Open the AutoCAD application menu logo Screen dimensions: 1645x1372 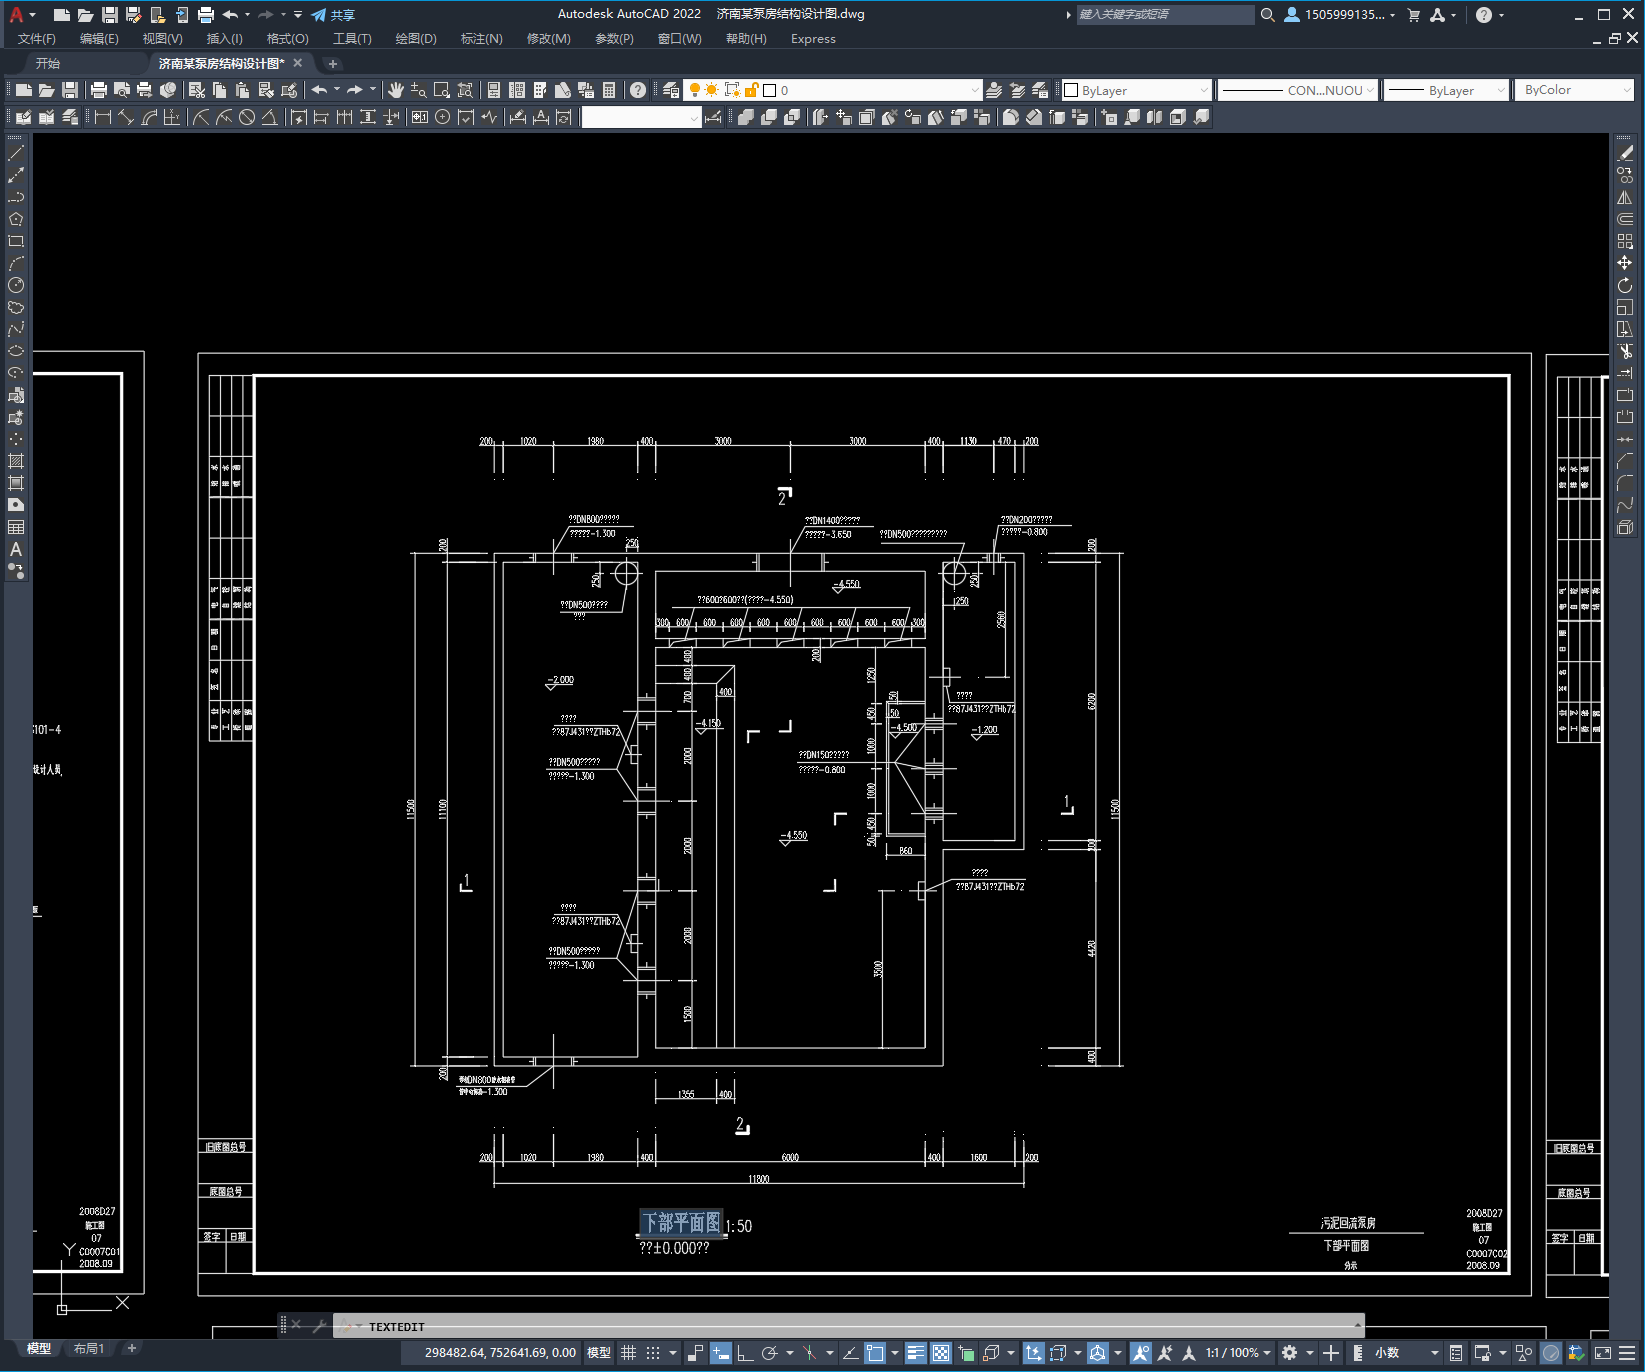tap(16, 14)
